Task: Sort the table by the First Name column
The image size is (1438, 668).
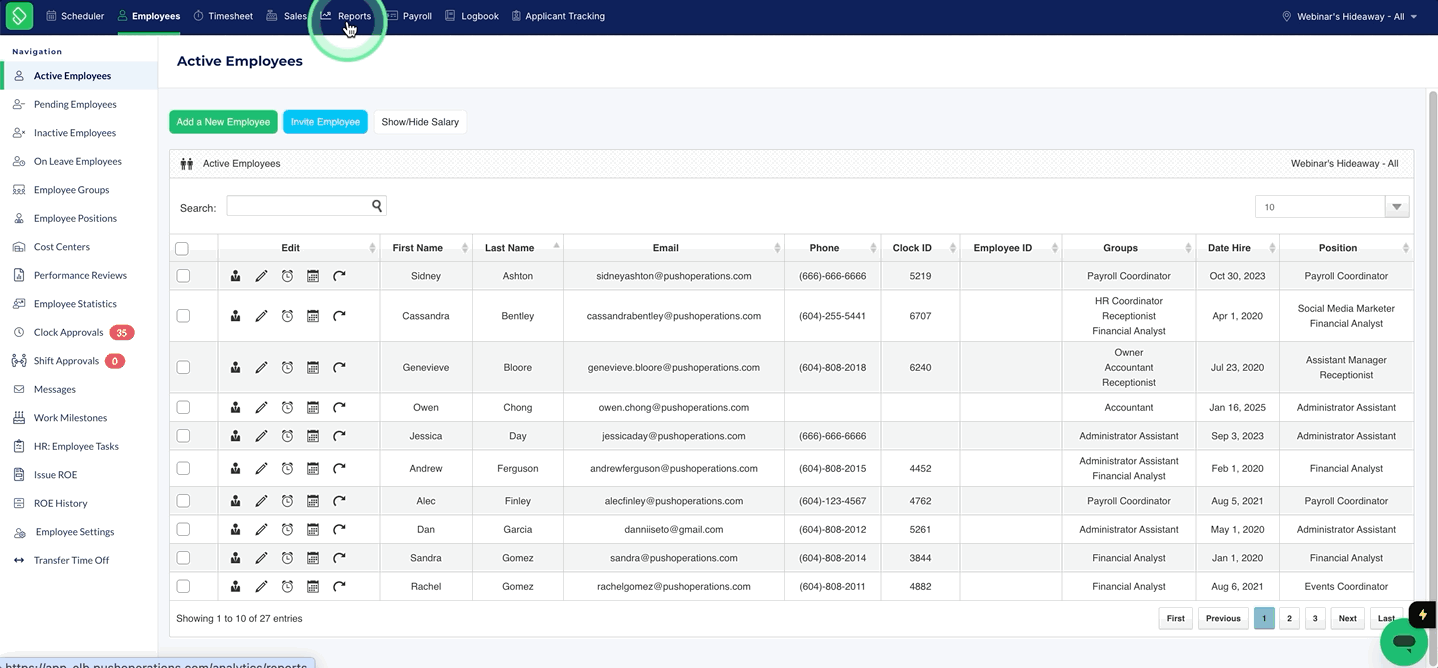Action: pos(426,248)
